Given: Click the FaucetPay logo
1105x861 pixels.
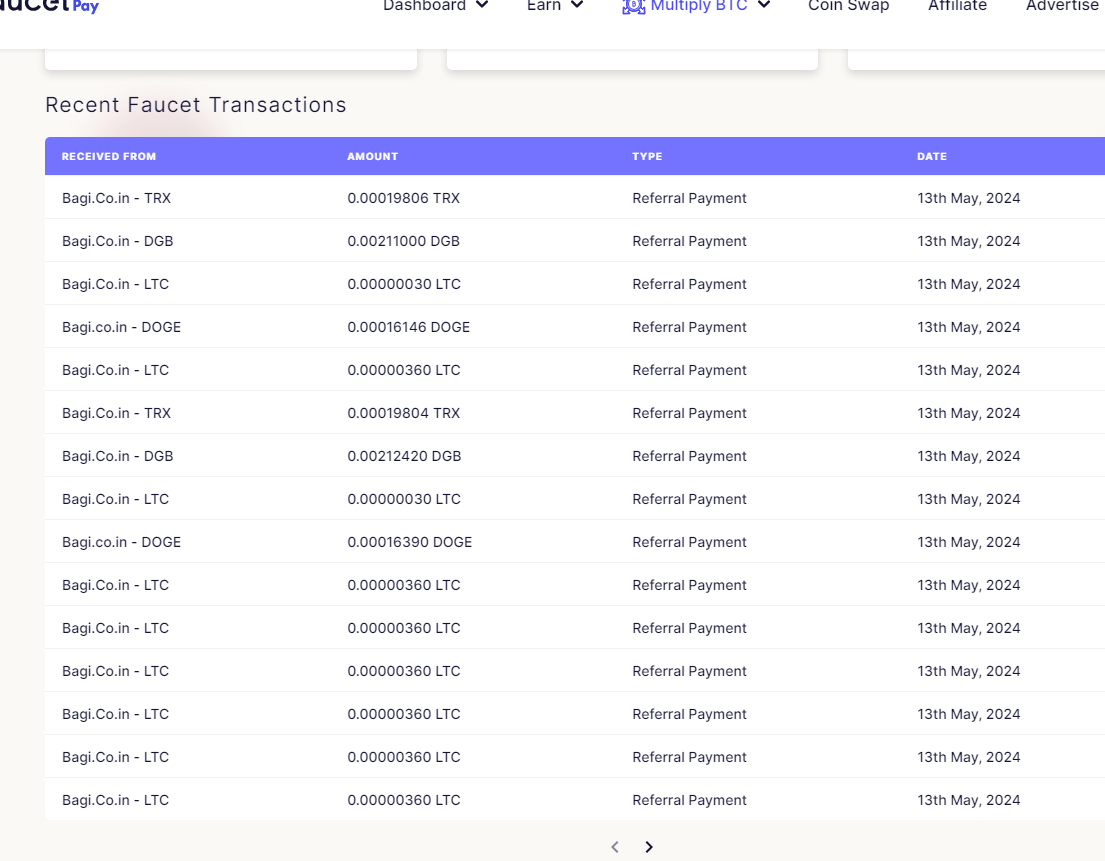Looking at the screenshot, I should [49, 6].
